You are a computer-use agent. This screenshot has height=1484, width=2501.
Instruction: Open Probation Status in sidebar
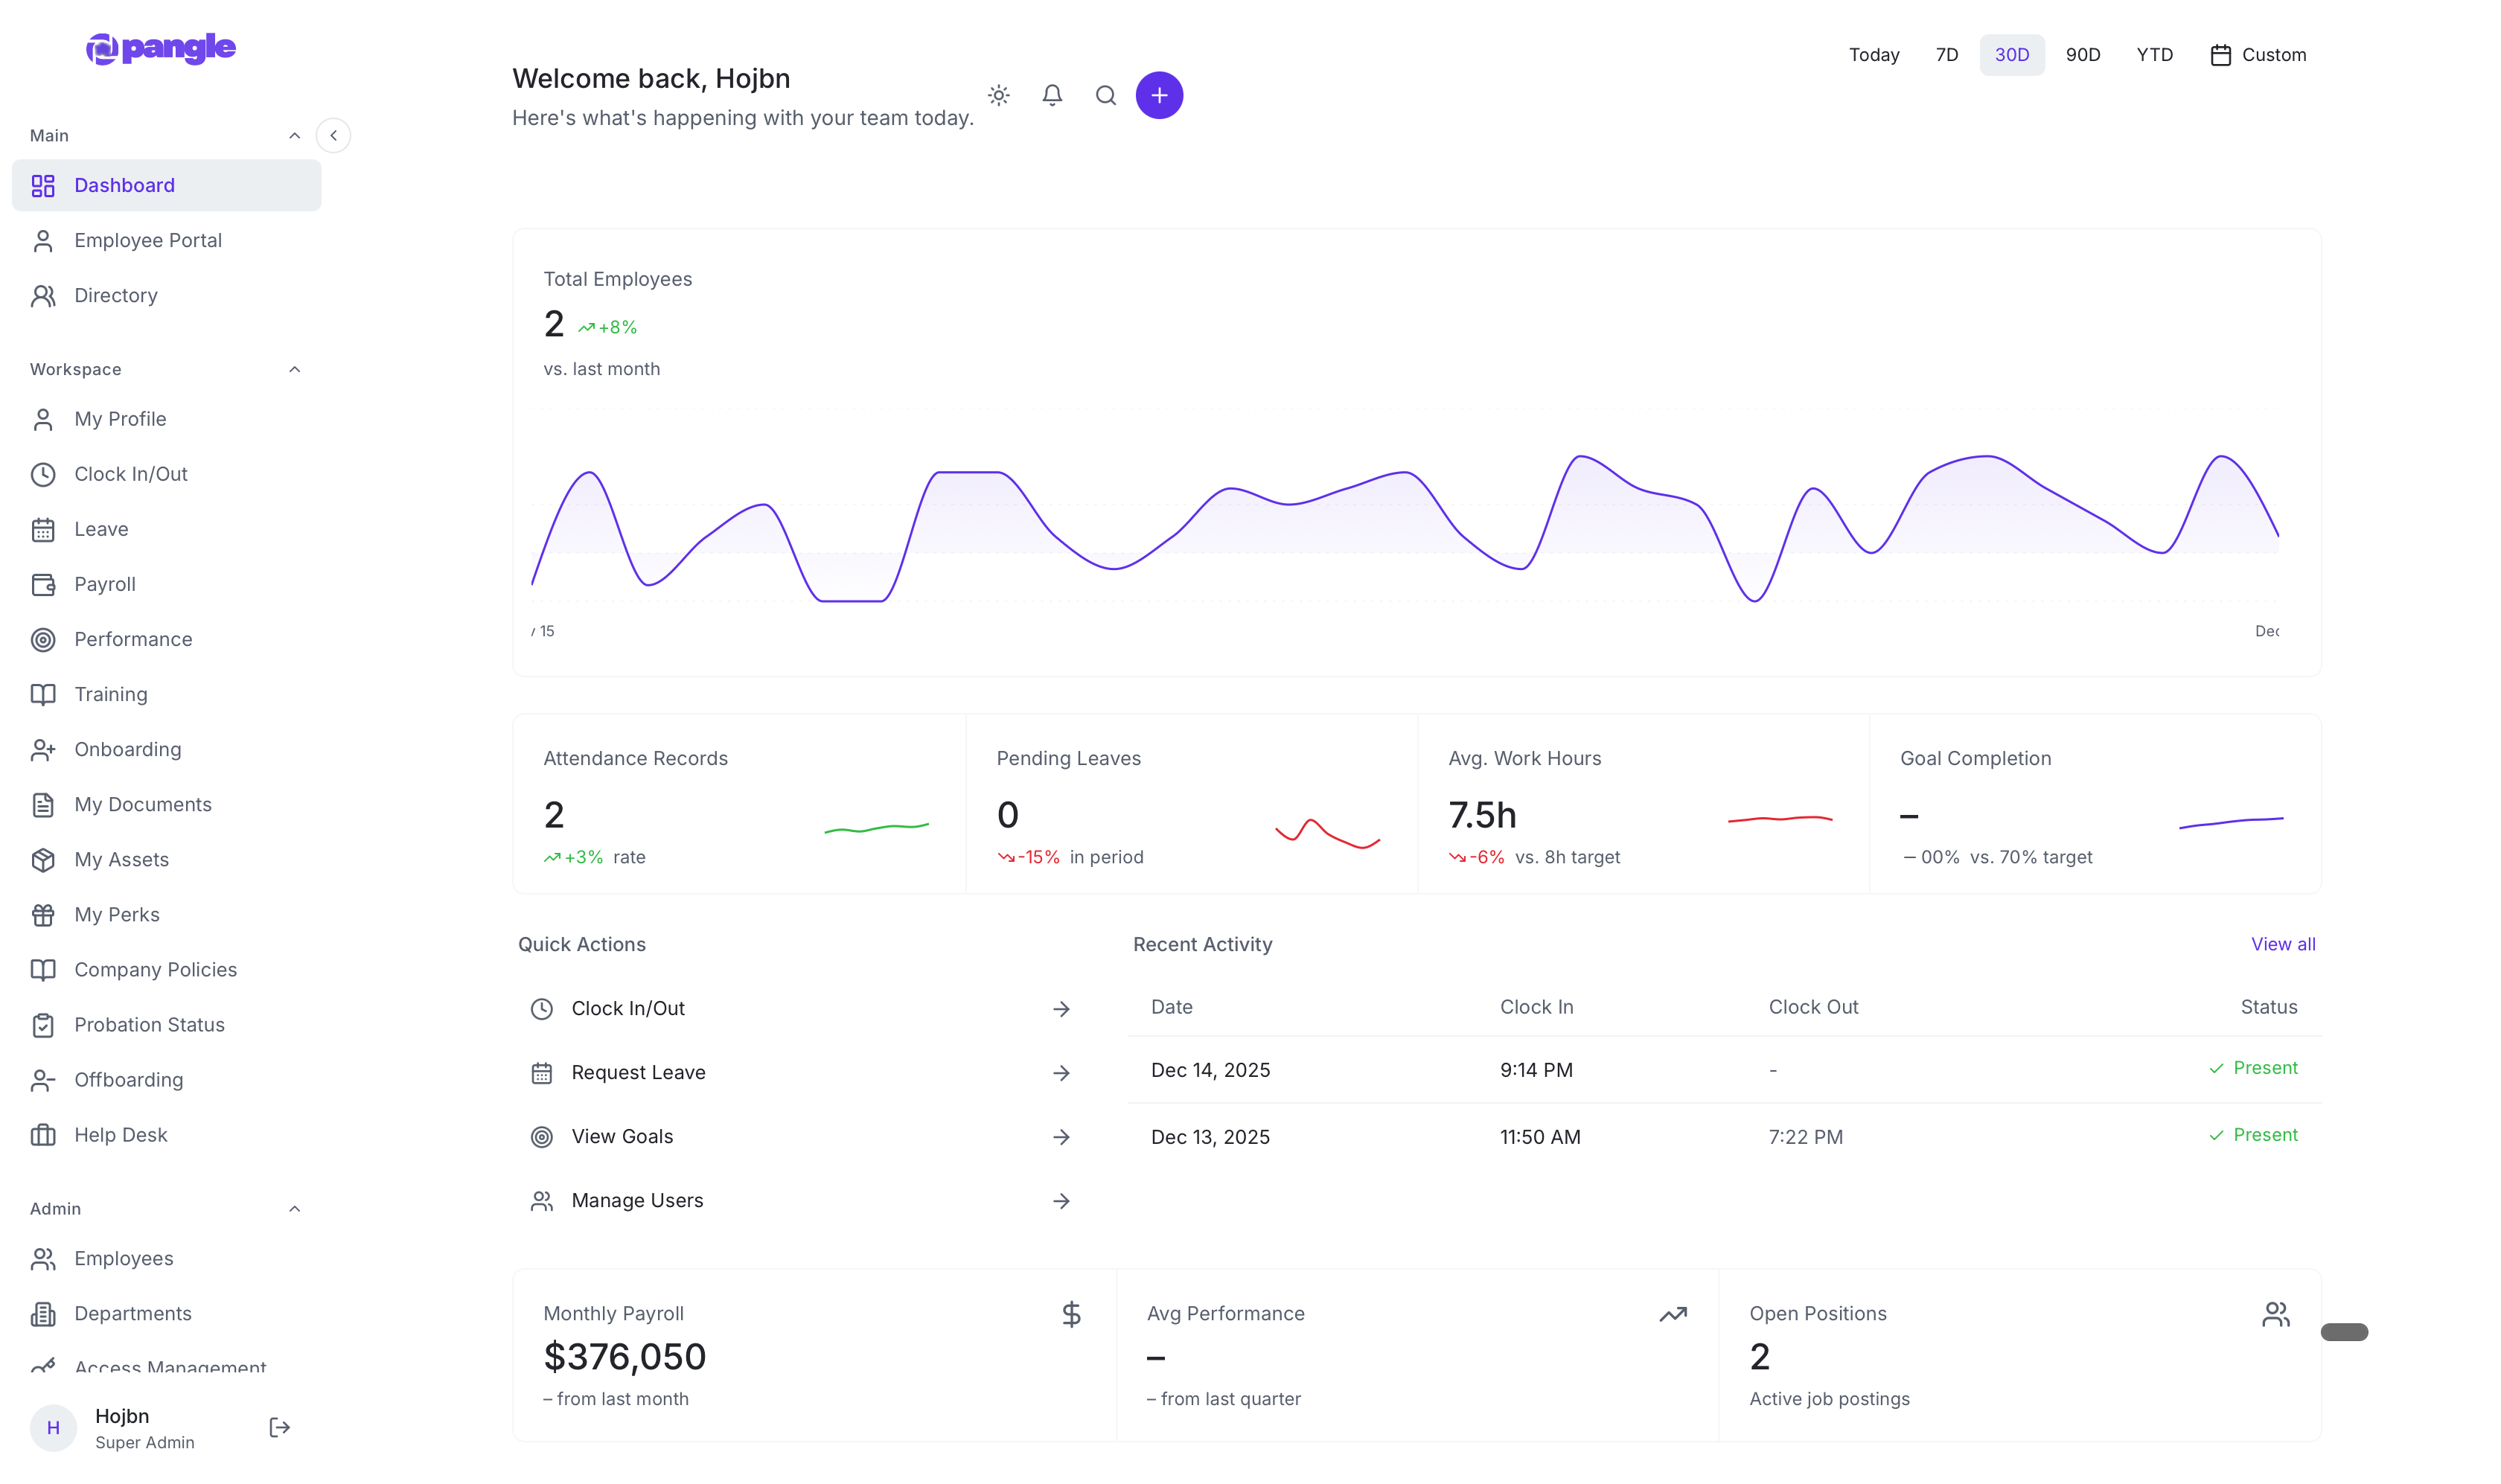(149, 1024)
